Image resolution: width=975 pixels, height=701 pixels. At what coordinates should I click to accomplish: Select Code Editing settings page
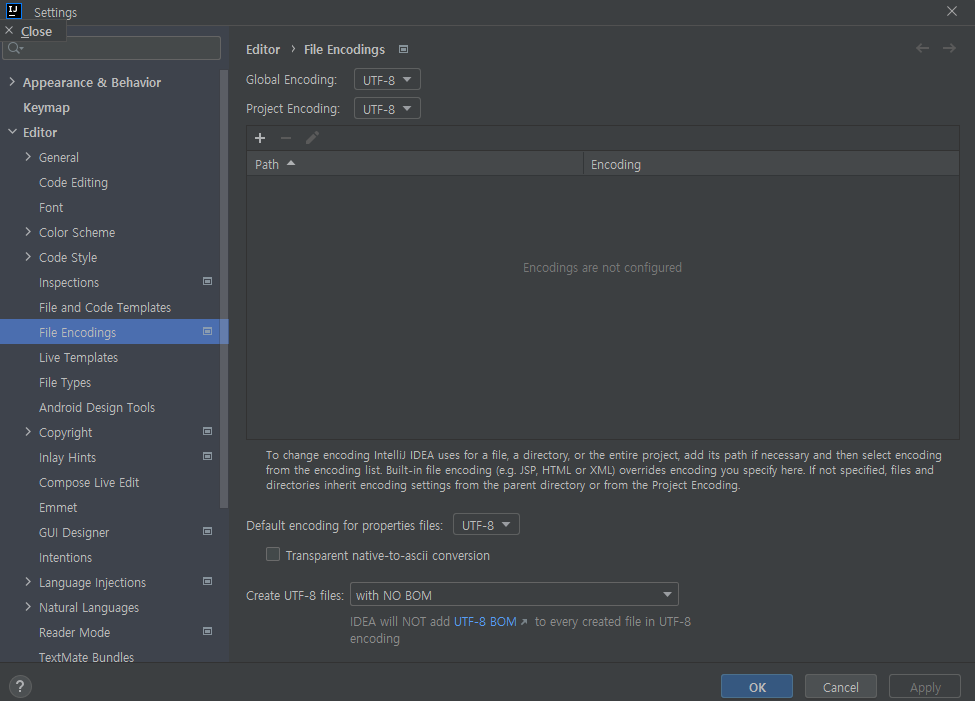[73, 182]
